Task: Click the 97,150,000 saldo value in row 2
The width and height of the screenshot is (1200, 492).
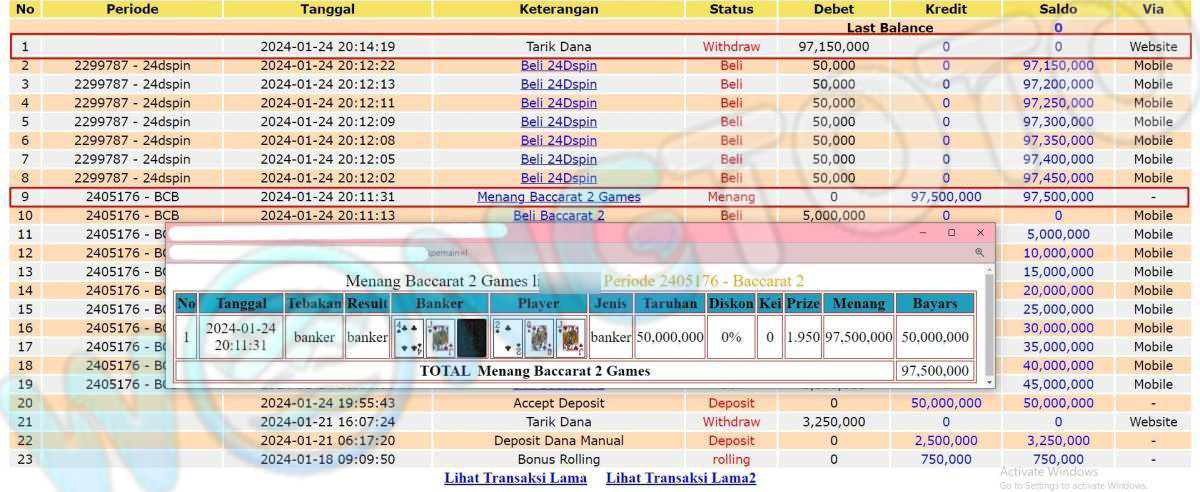Action: (x=1058, y=65)
